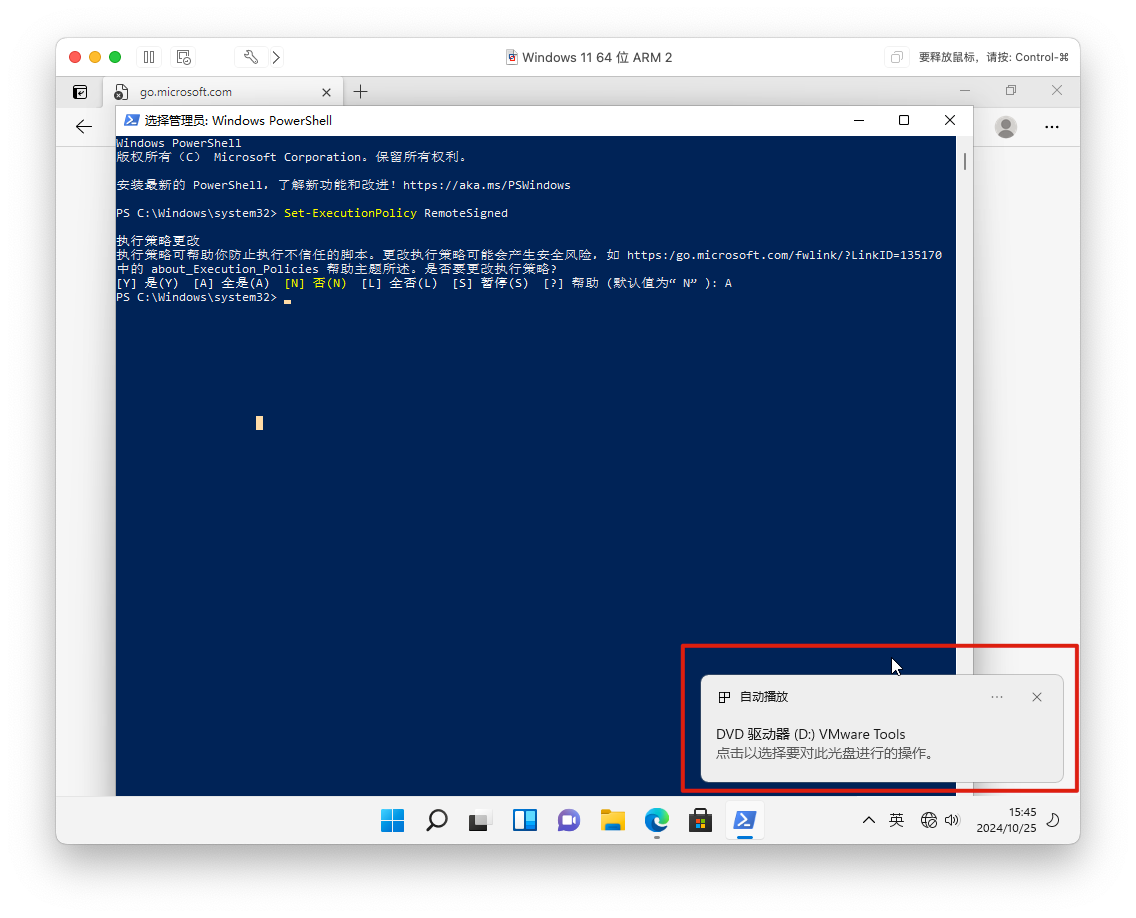Screen dimensions: 1136x918
Task: Open Edge tab actions menu icon
Action: click(80, 92)
